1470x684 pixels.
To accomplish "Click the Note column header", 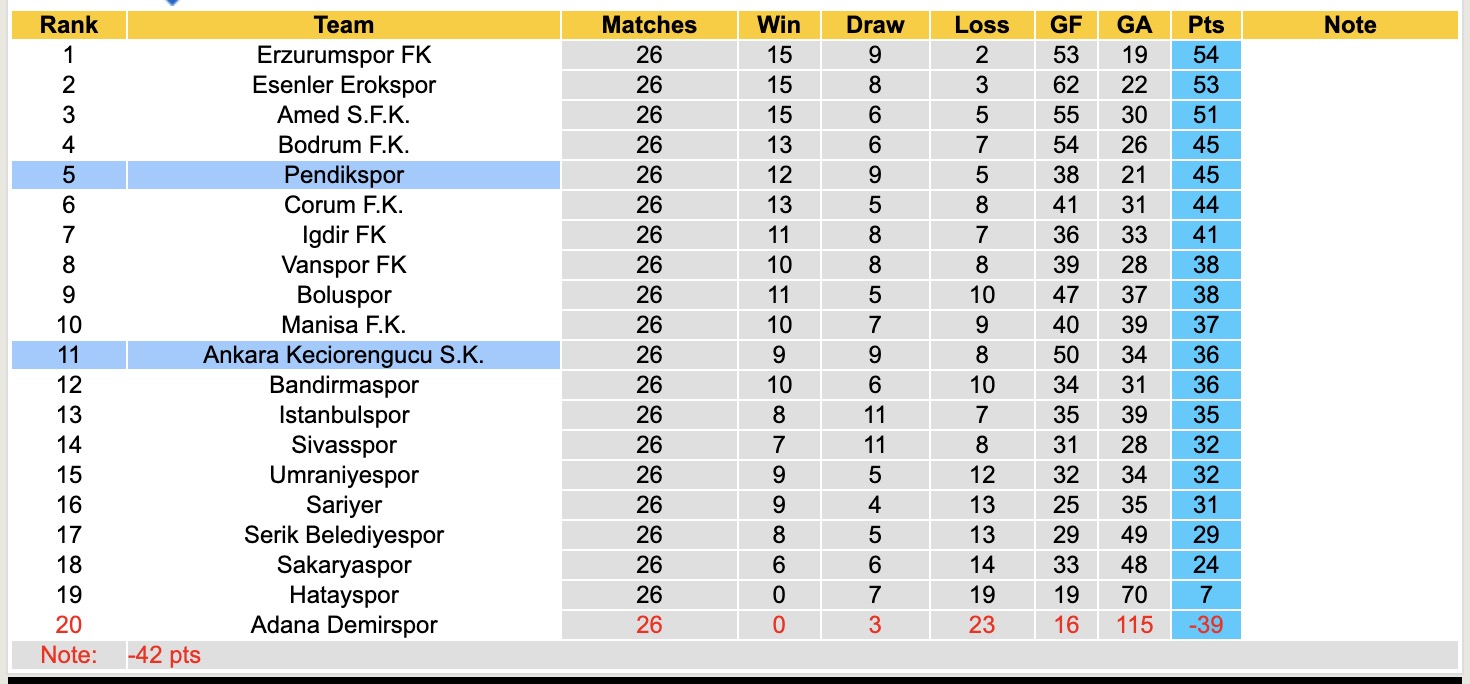I will pyautogui.click(x=1350, y=25).
